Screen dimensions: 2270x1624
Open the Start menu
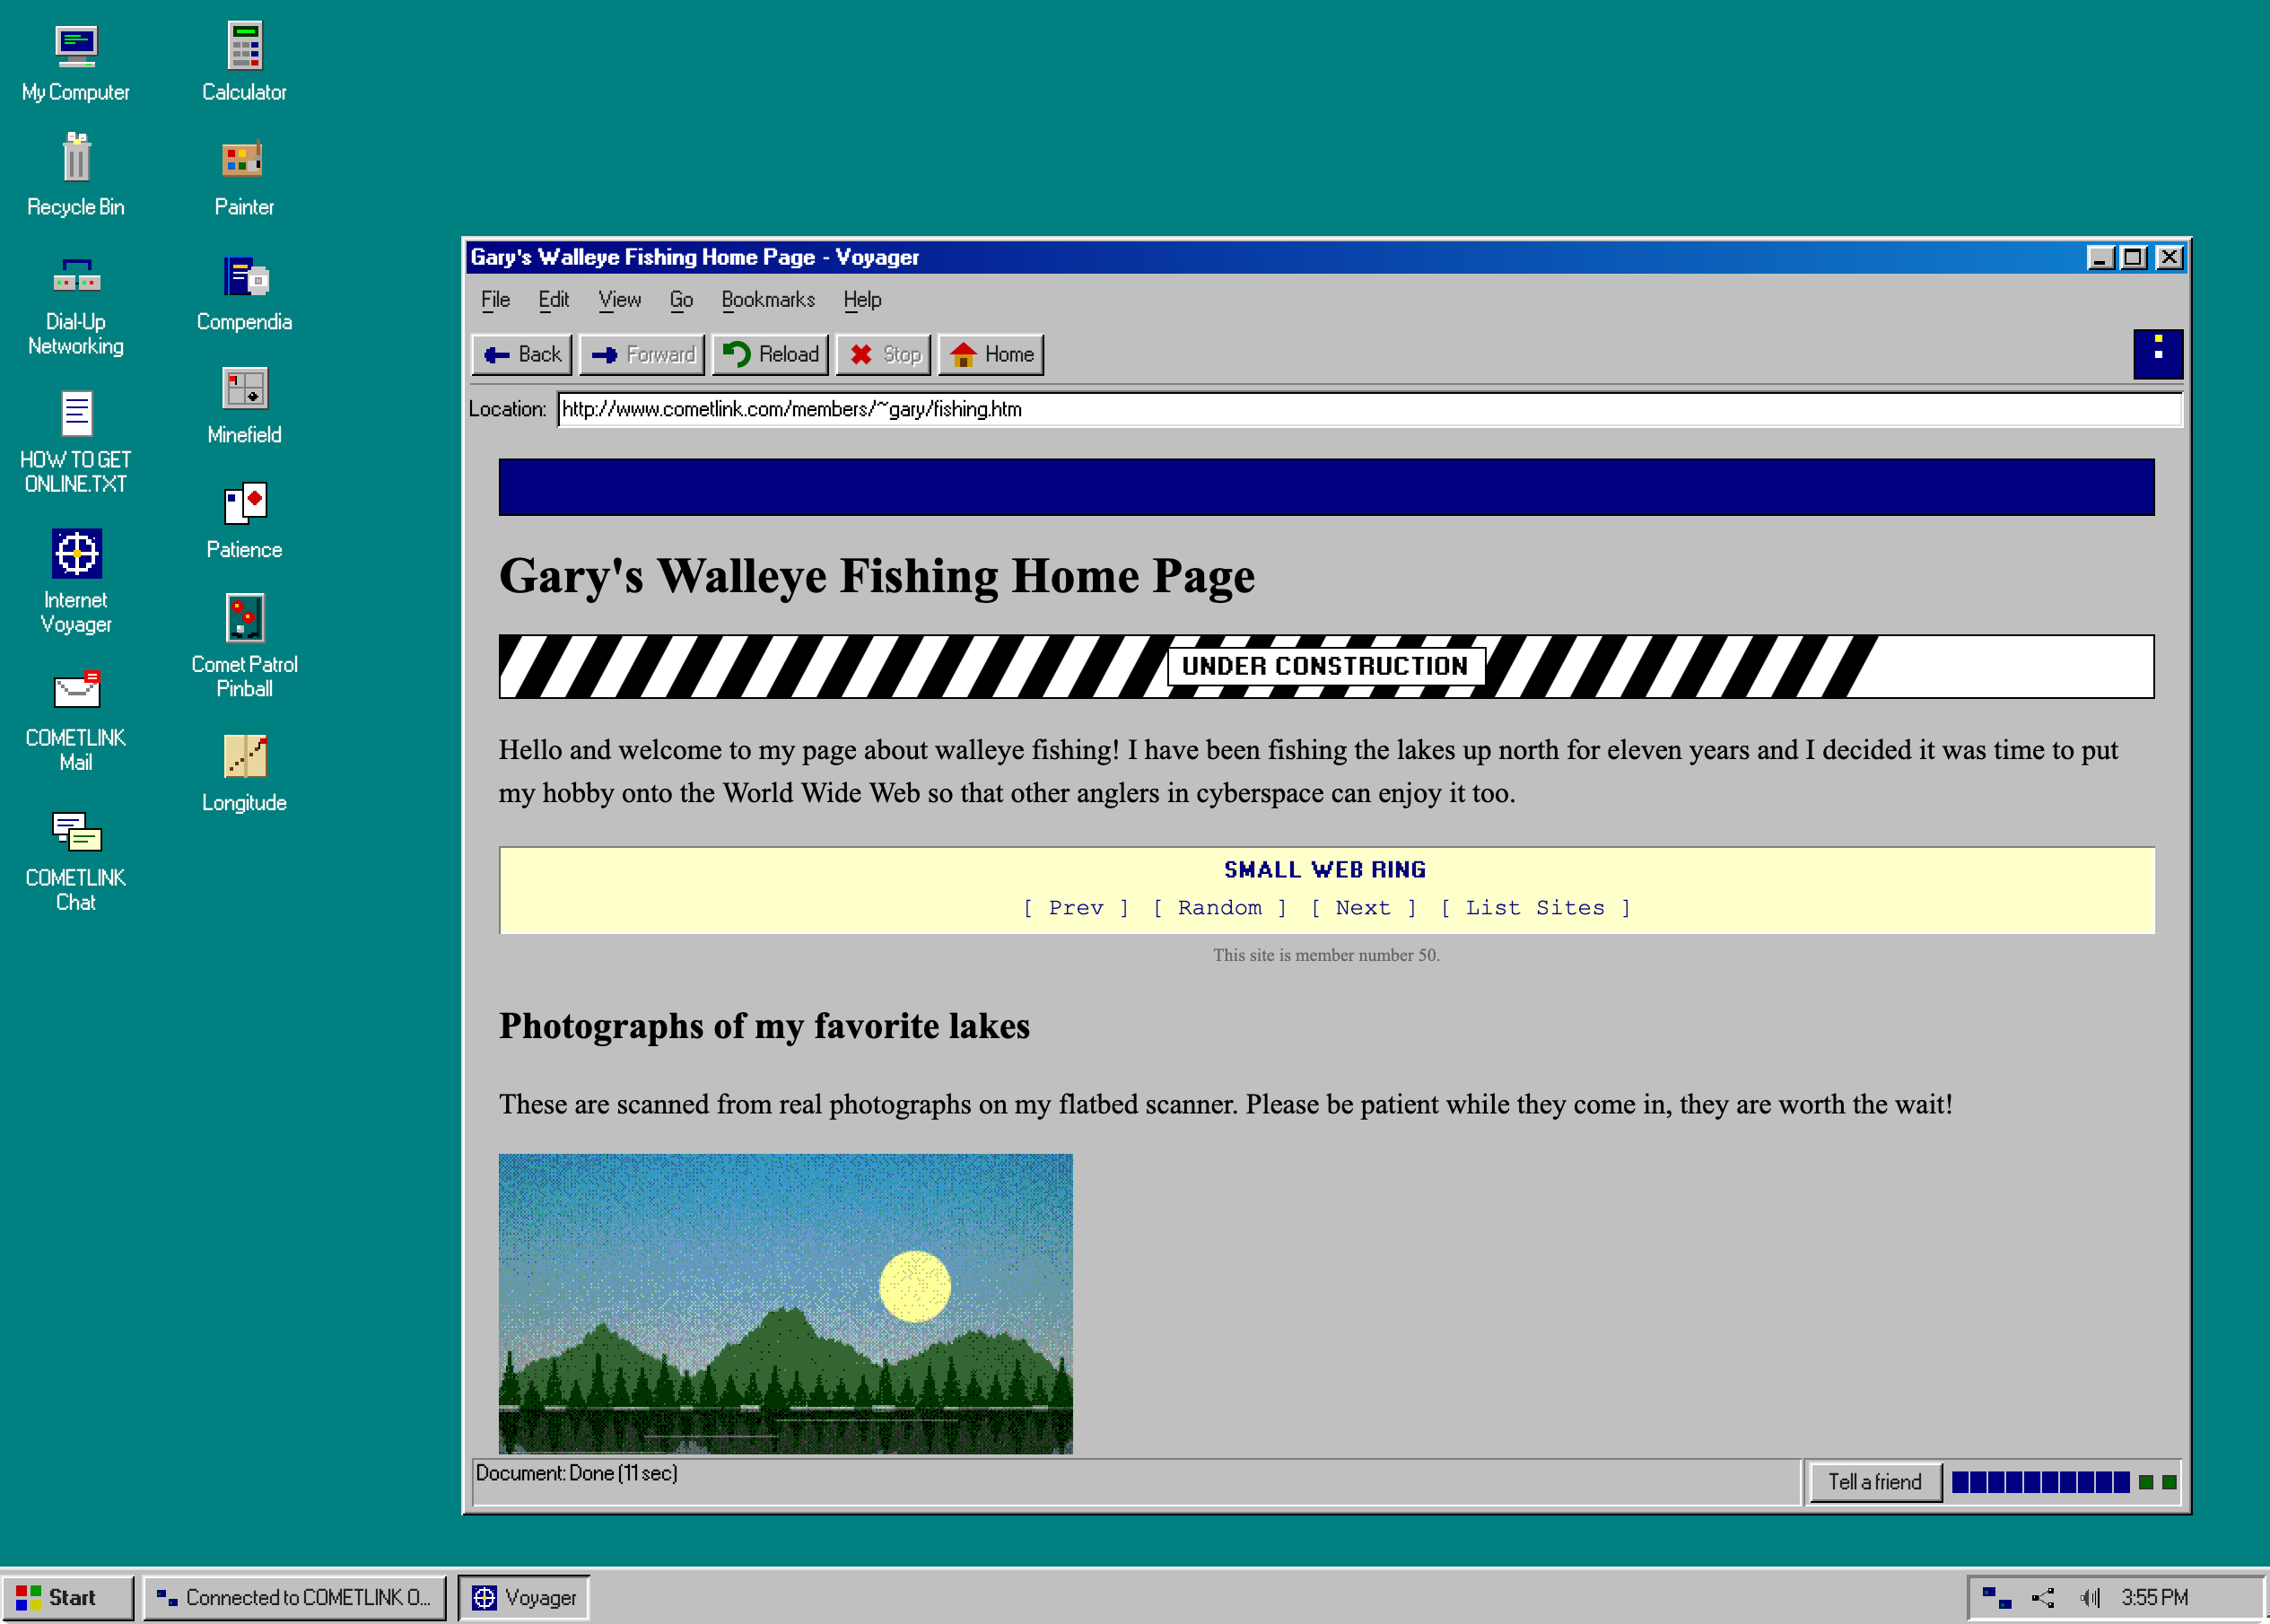click(67, 1598)
